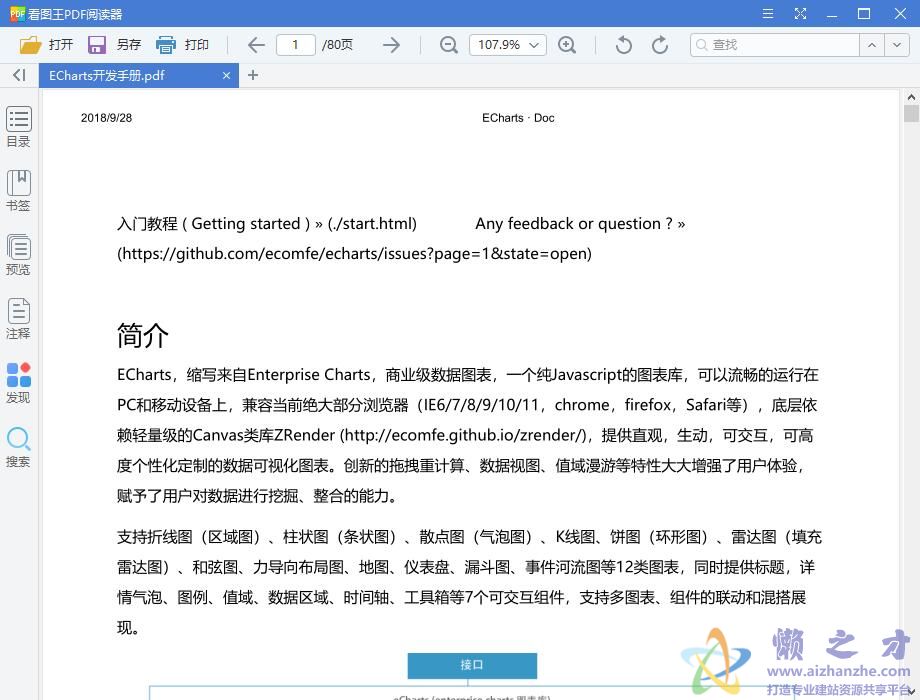Image resolution: width=920 pixels, height=700 pixels.
Task: Open the 107.9% zoom level dropdown
Action: pos(508,45)
